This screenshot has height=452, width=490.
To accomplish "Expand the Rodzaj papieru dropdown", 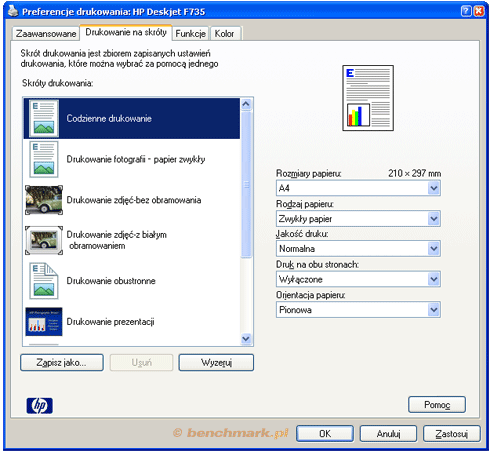I will tap(358, 219).
